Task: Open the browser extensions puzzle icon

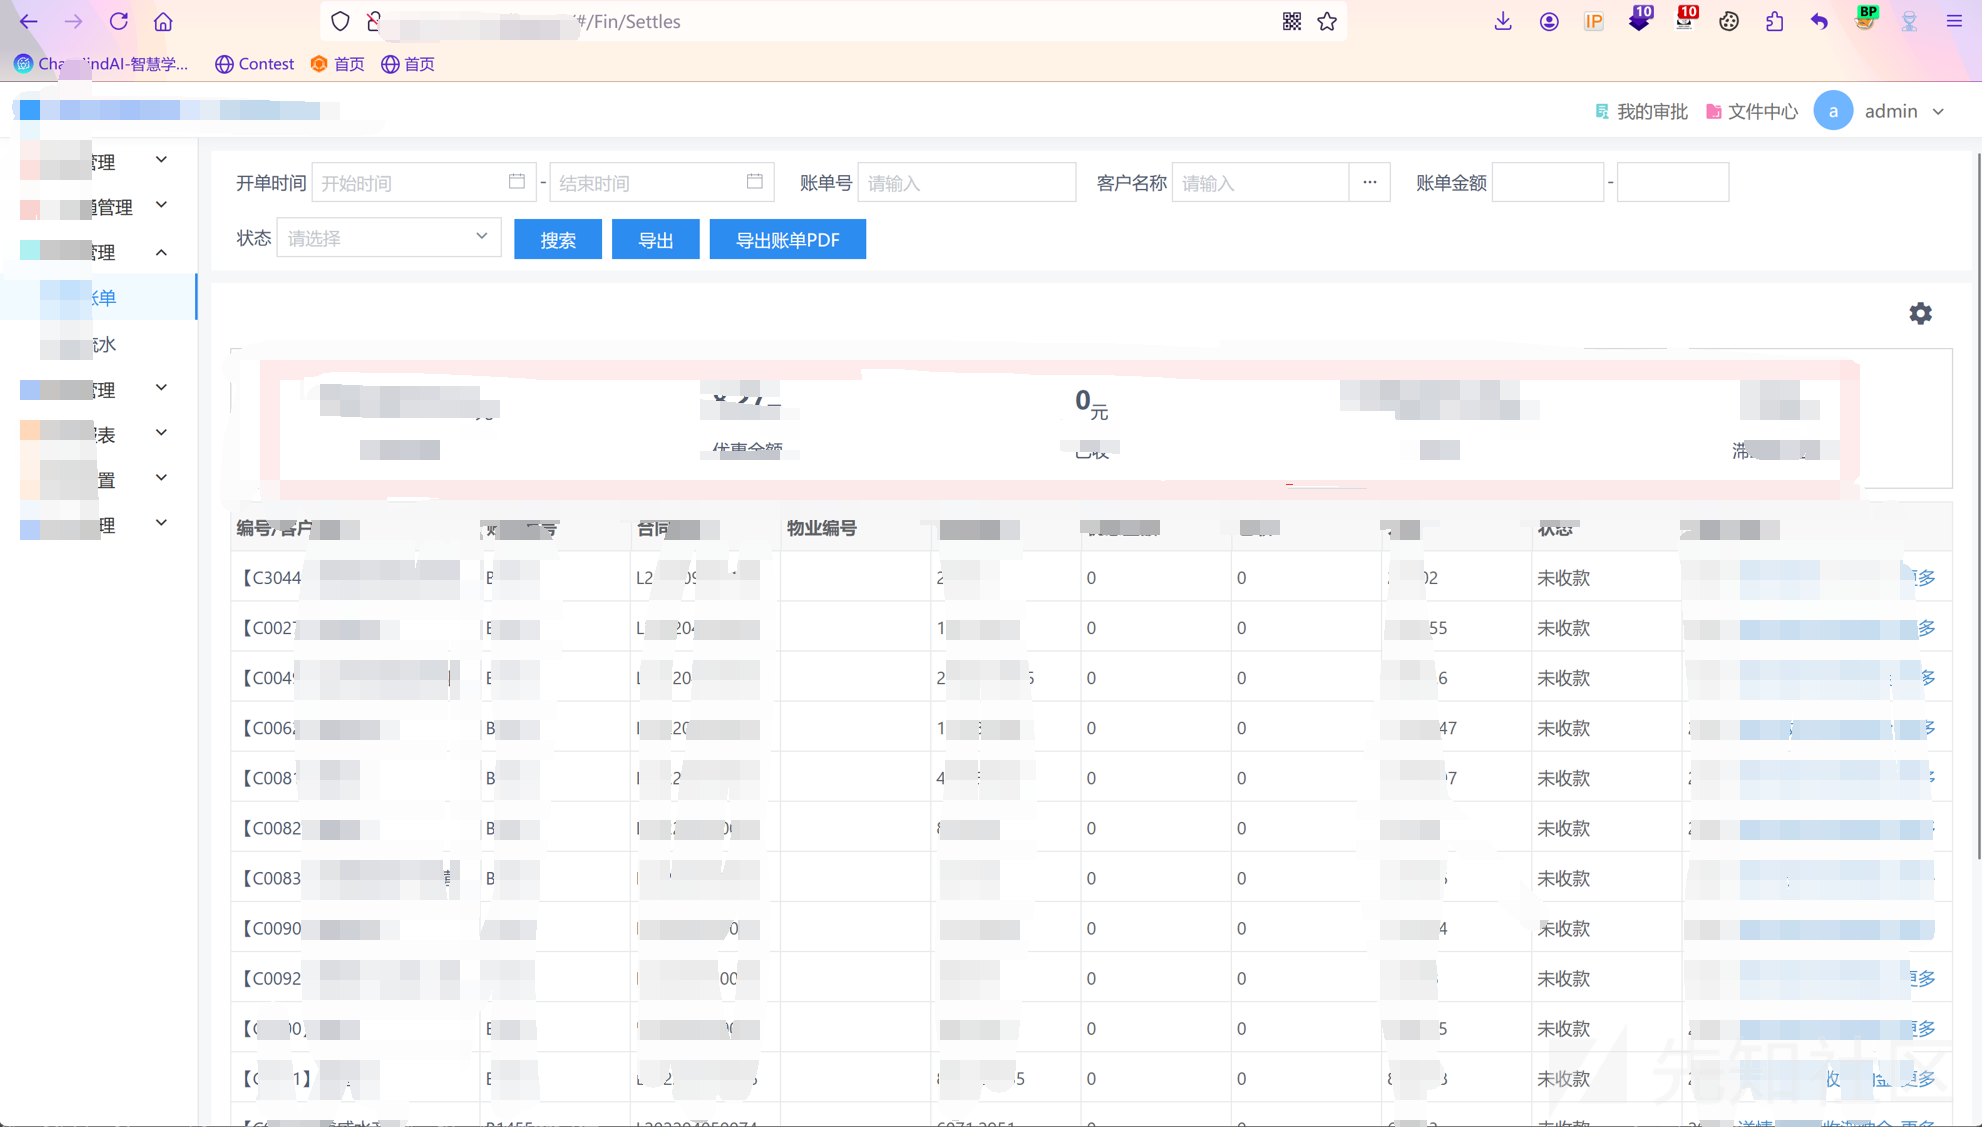Action: click(x=1774, y=21)
